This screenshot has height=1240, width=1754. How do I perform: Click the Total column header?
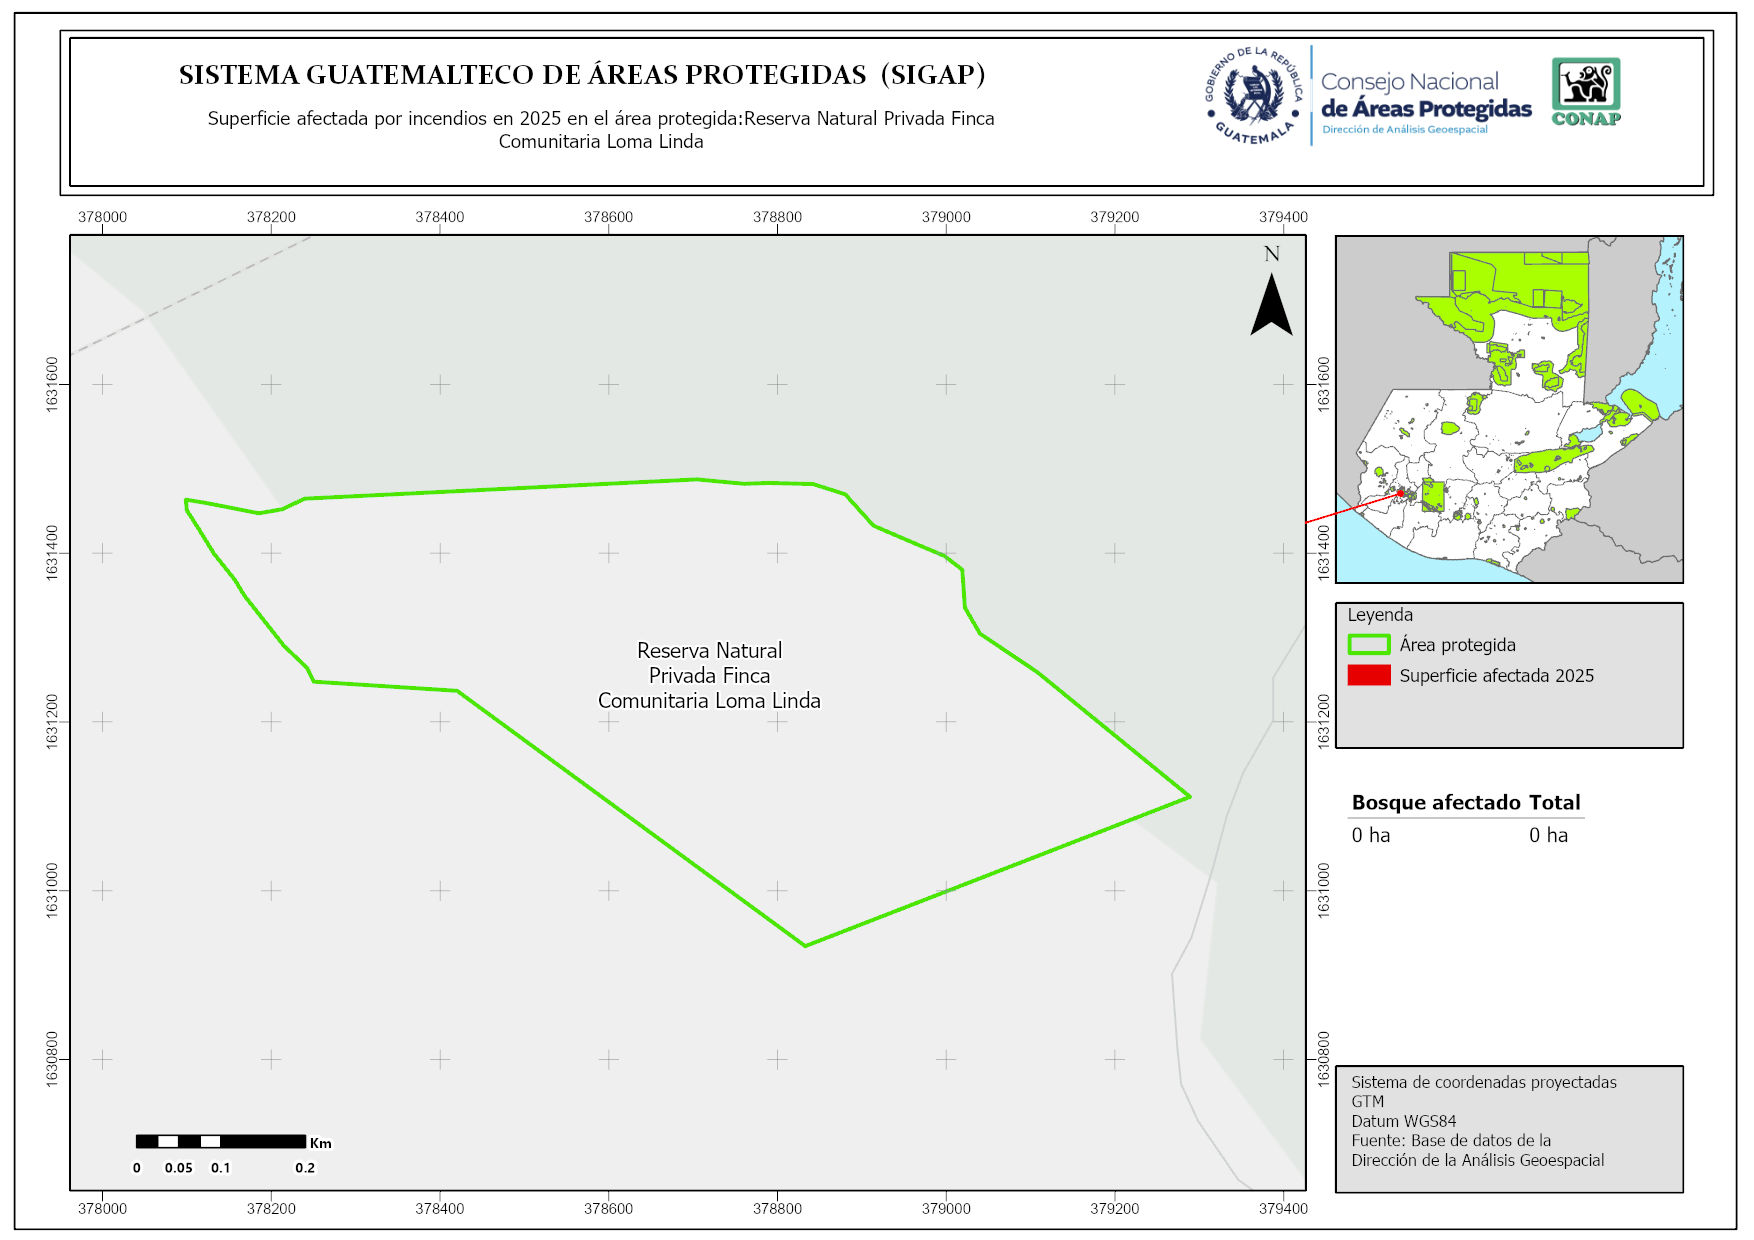pyautogui.click(x=1554, y=802)
